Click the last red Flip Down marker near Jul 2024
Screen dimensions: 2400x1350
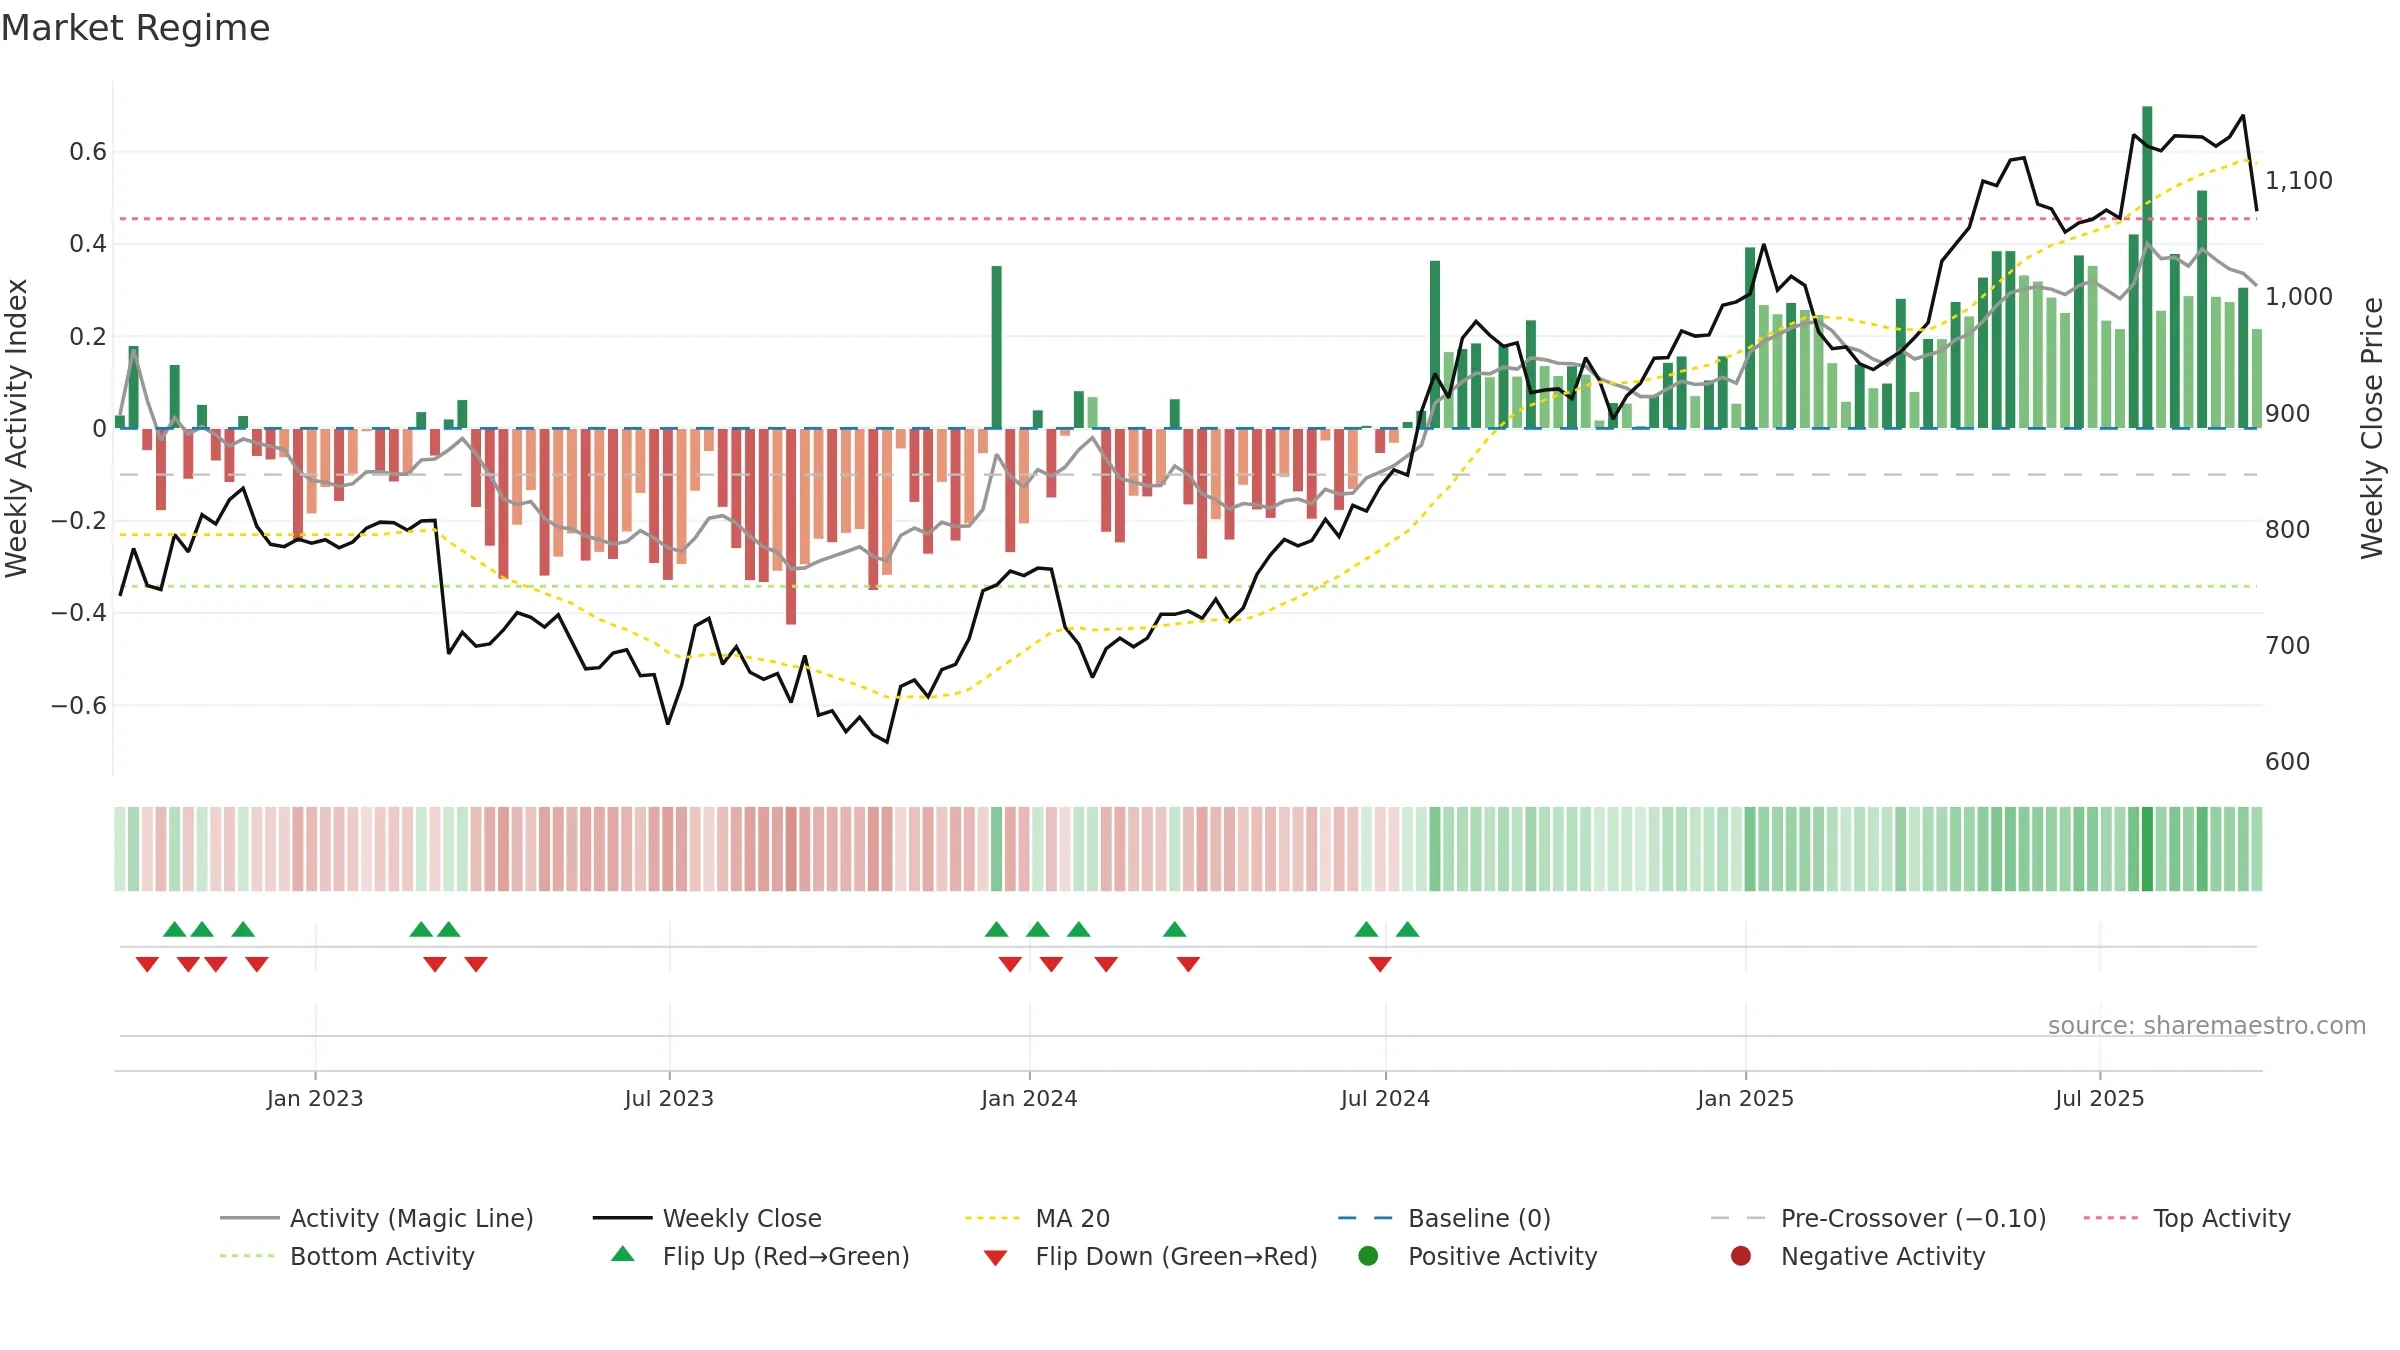(x=1380, y=964)
